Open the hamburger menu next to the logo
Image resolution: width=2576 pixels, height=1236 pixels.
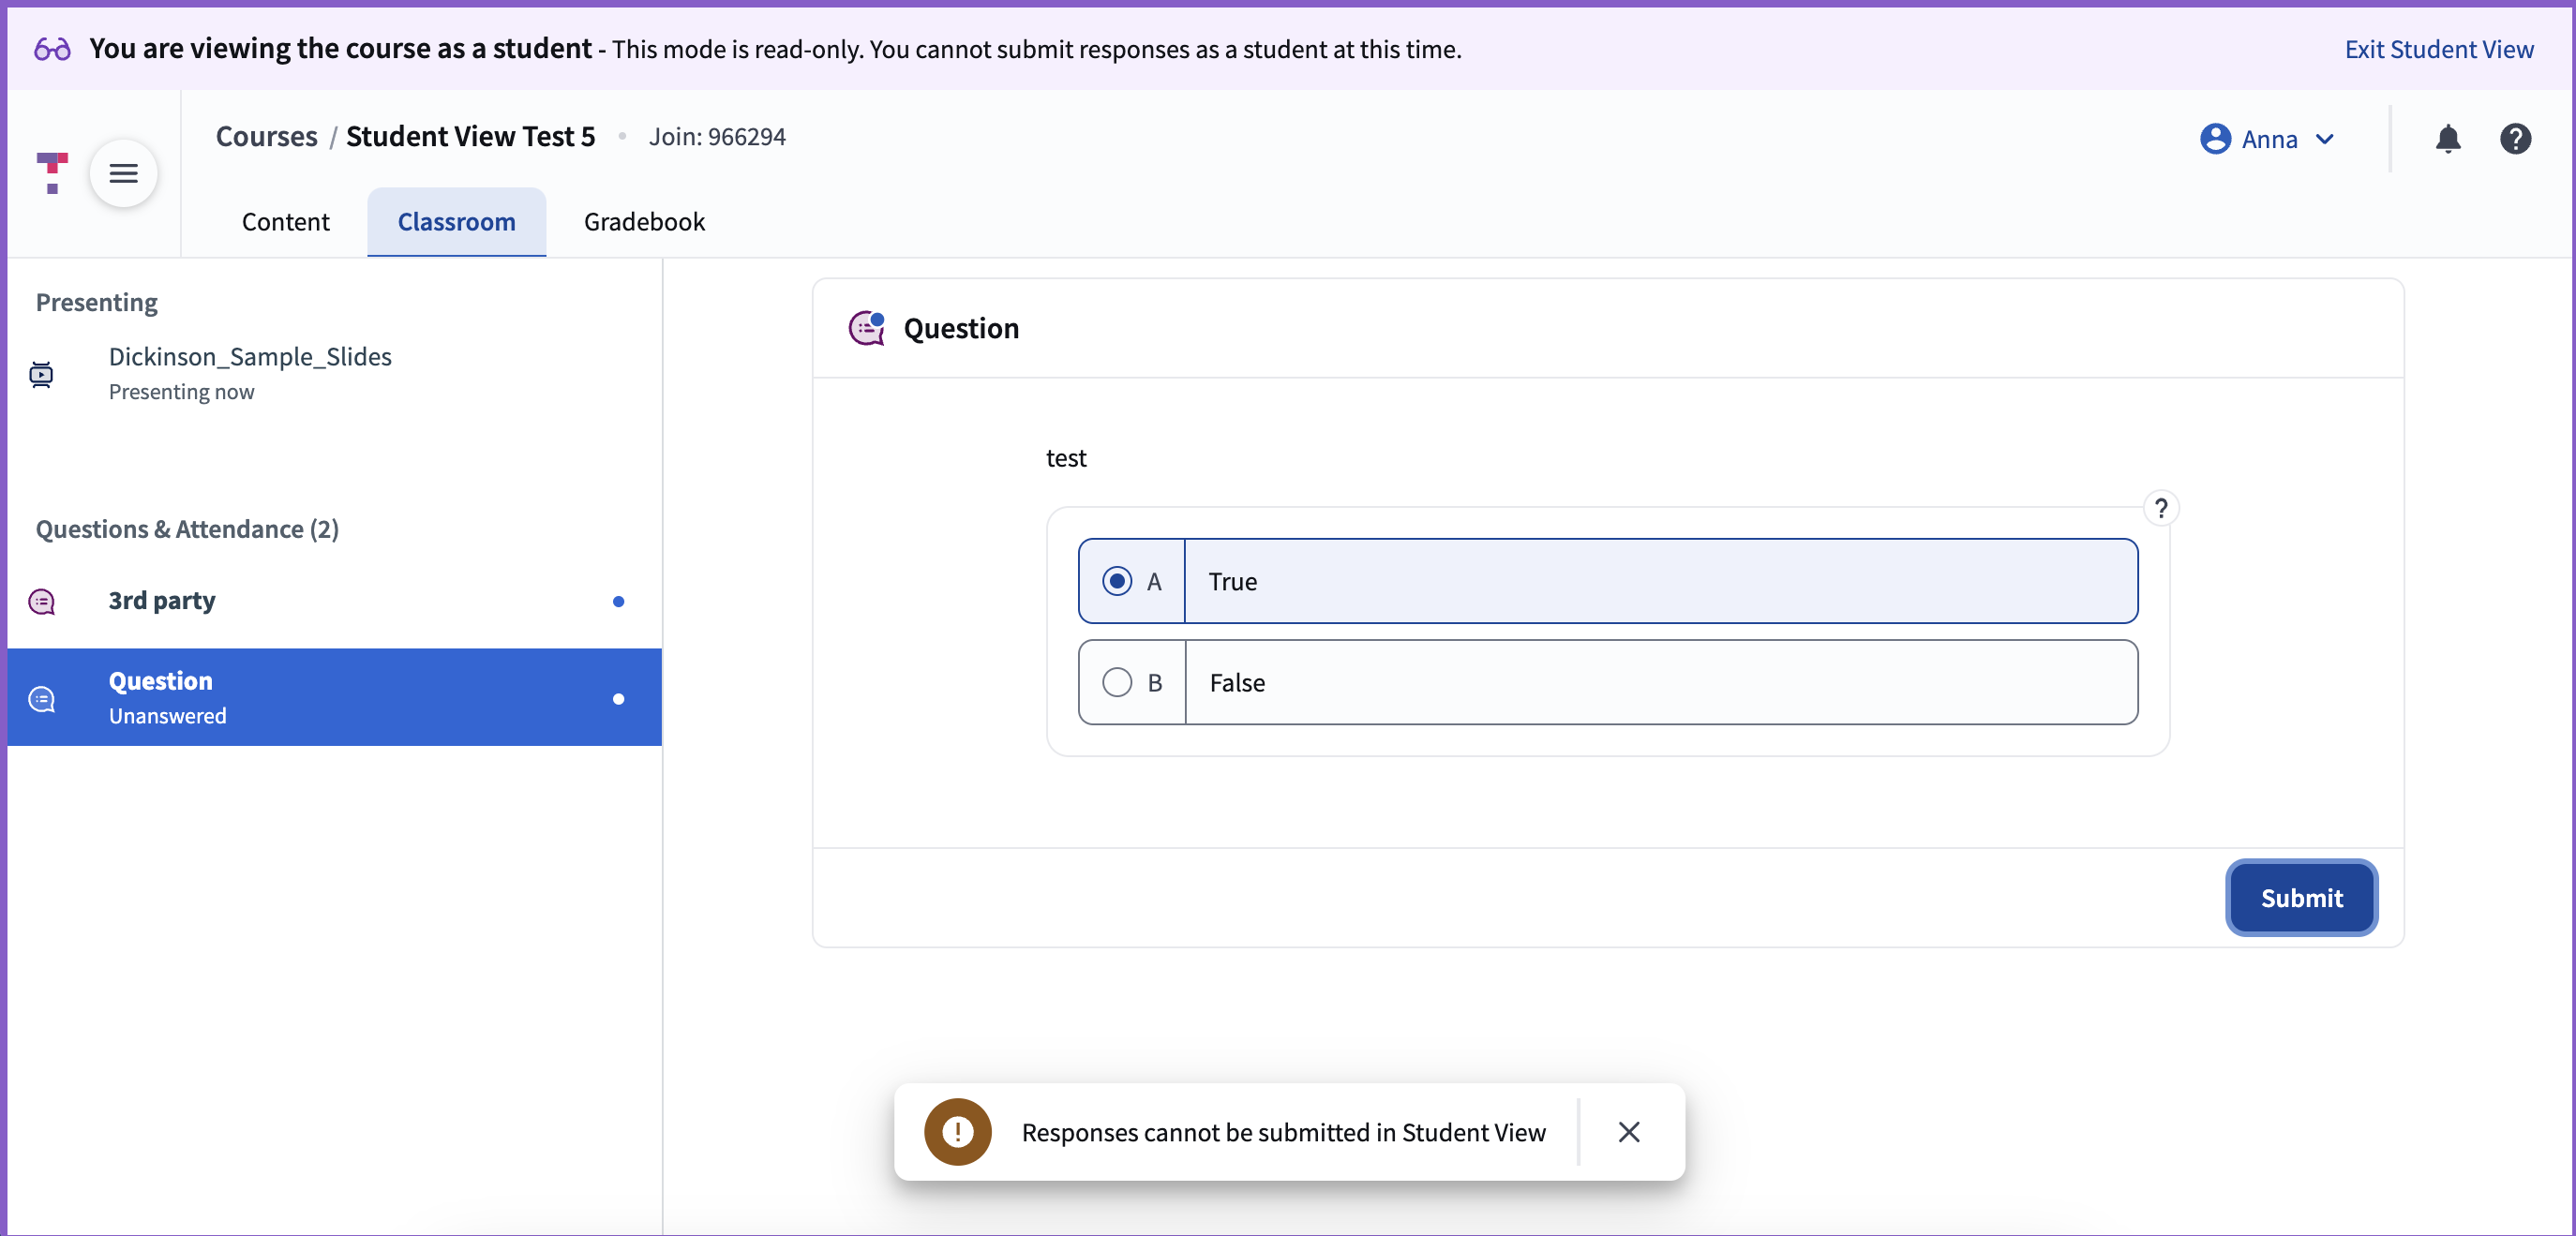pyautogui.click(x=123, y=173)
